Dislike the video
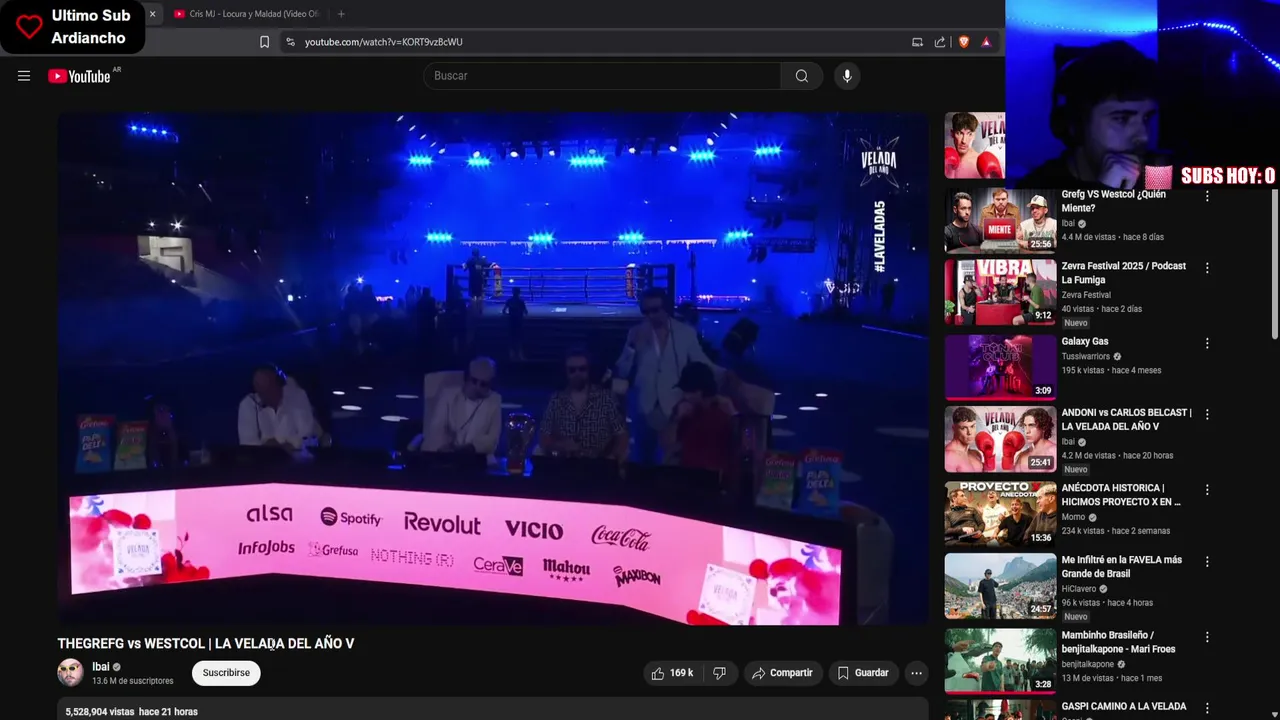The height and width of the screenshot is (720, 1280). (719, 673)
